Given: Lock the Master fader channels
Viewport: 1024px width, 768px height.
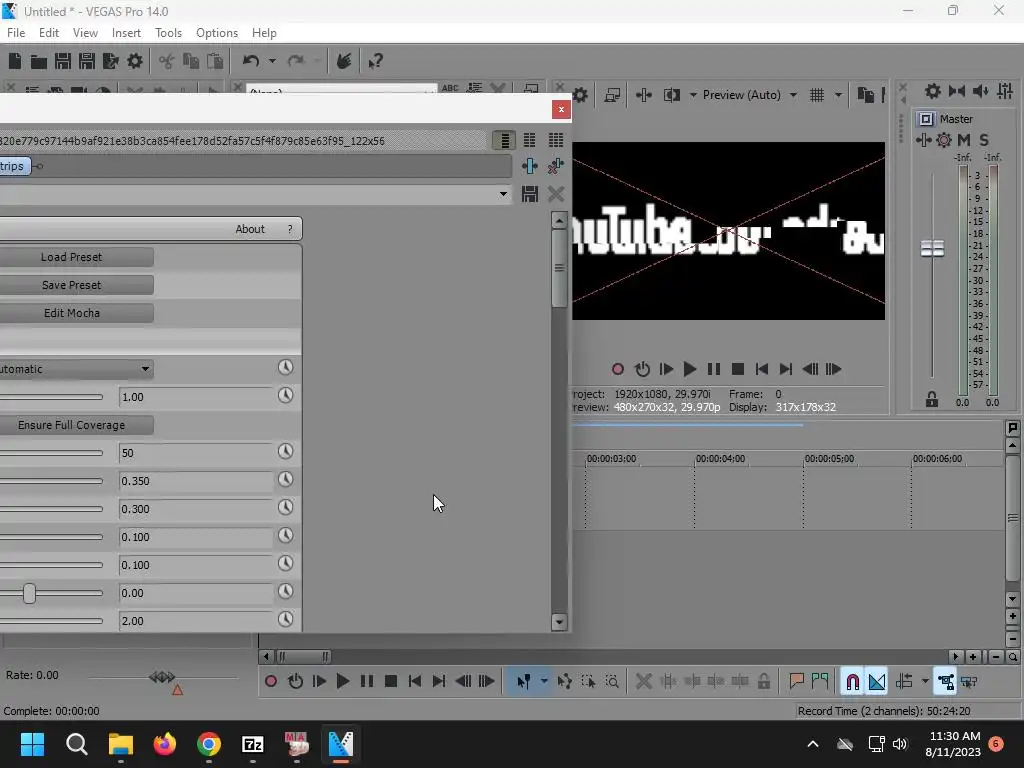Looking at the screenshot, I should click(932, 400).
